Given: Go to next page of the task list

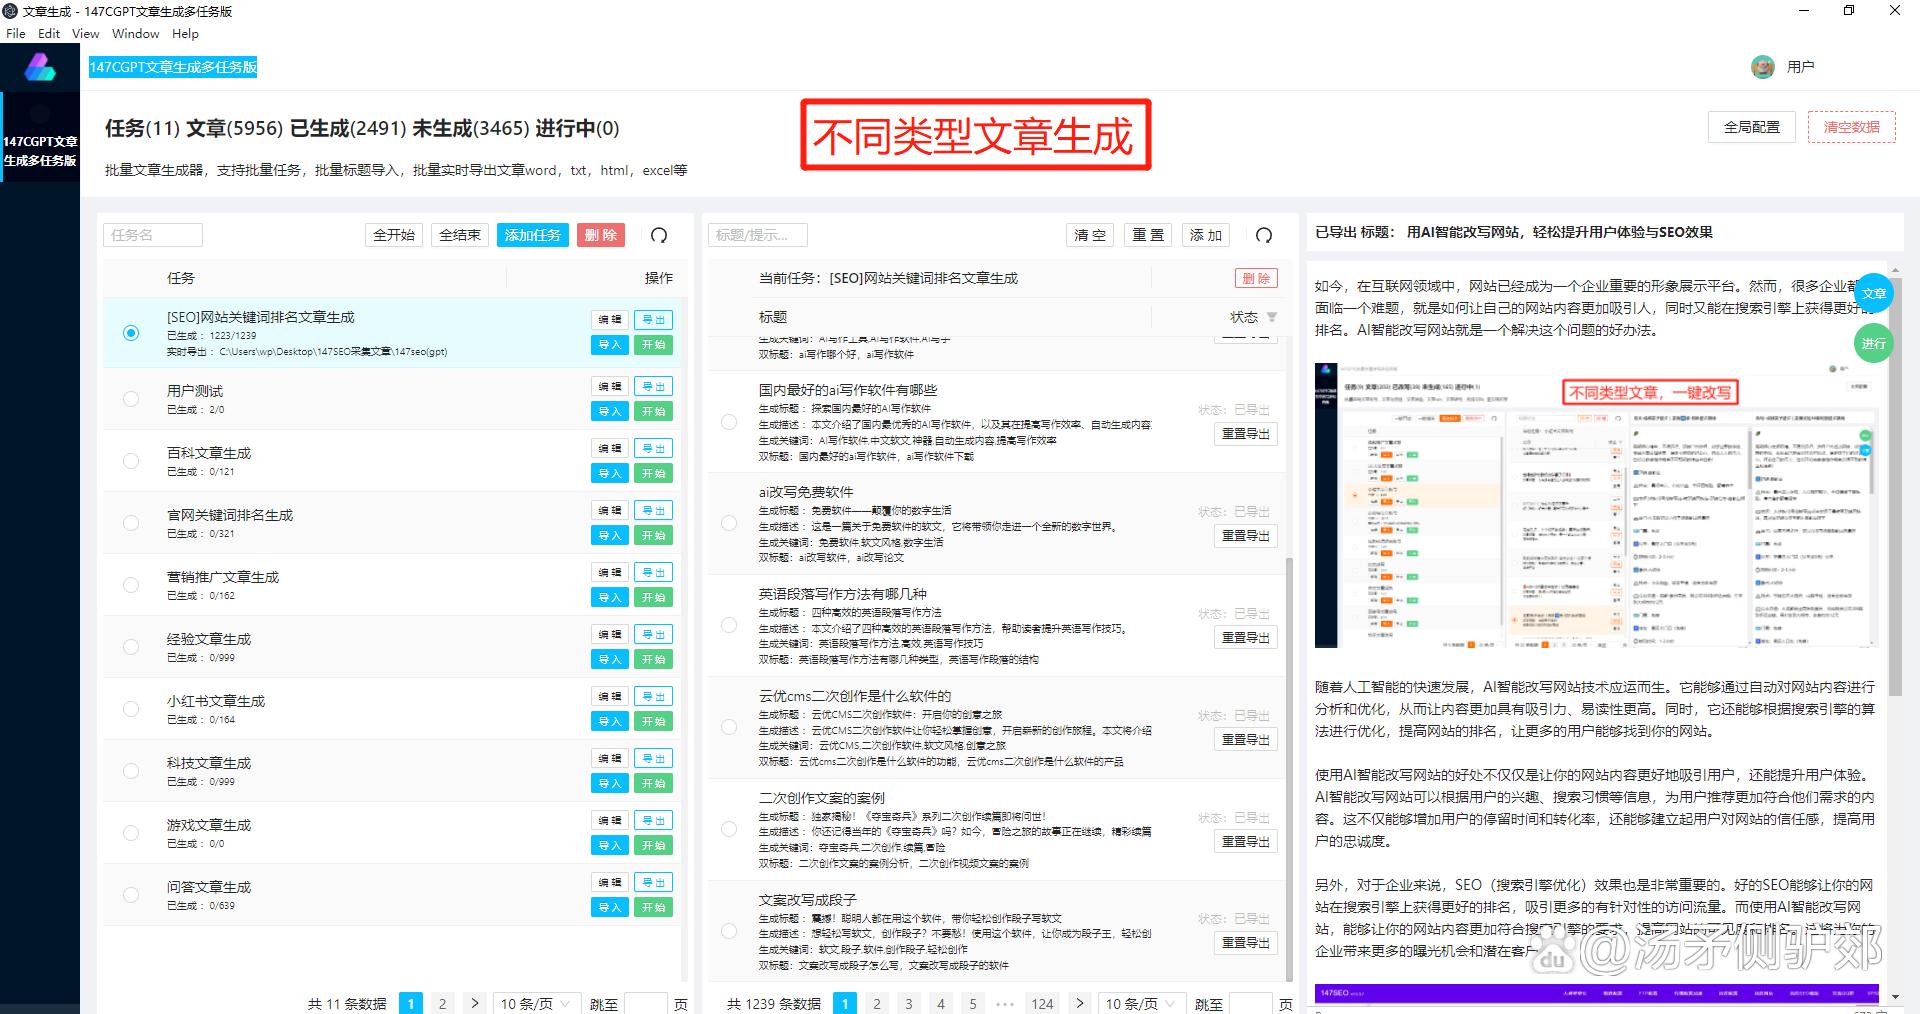Looking at the screenshot, I should [474, 1003].
